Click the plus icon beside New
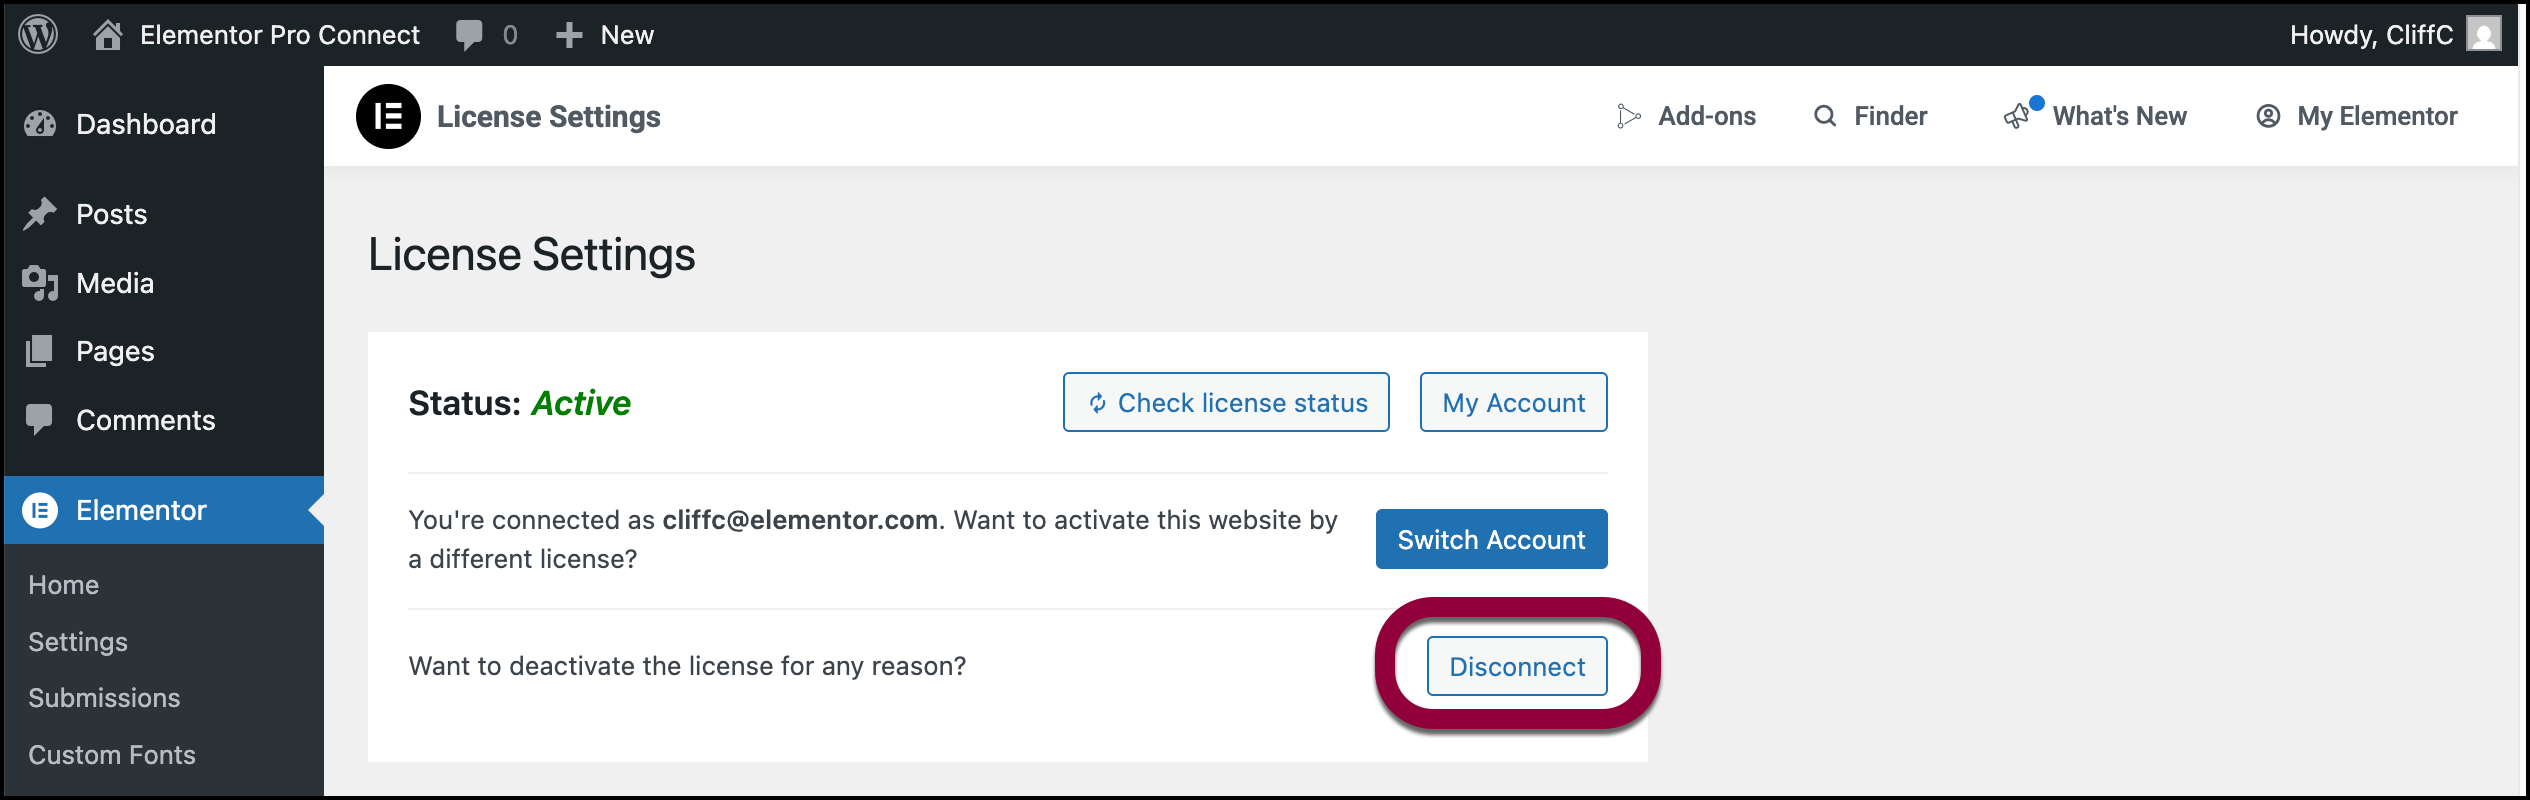The height and width of the screenshot is (800, 2530). tap(569, 35)
